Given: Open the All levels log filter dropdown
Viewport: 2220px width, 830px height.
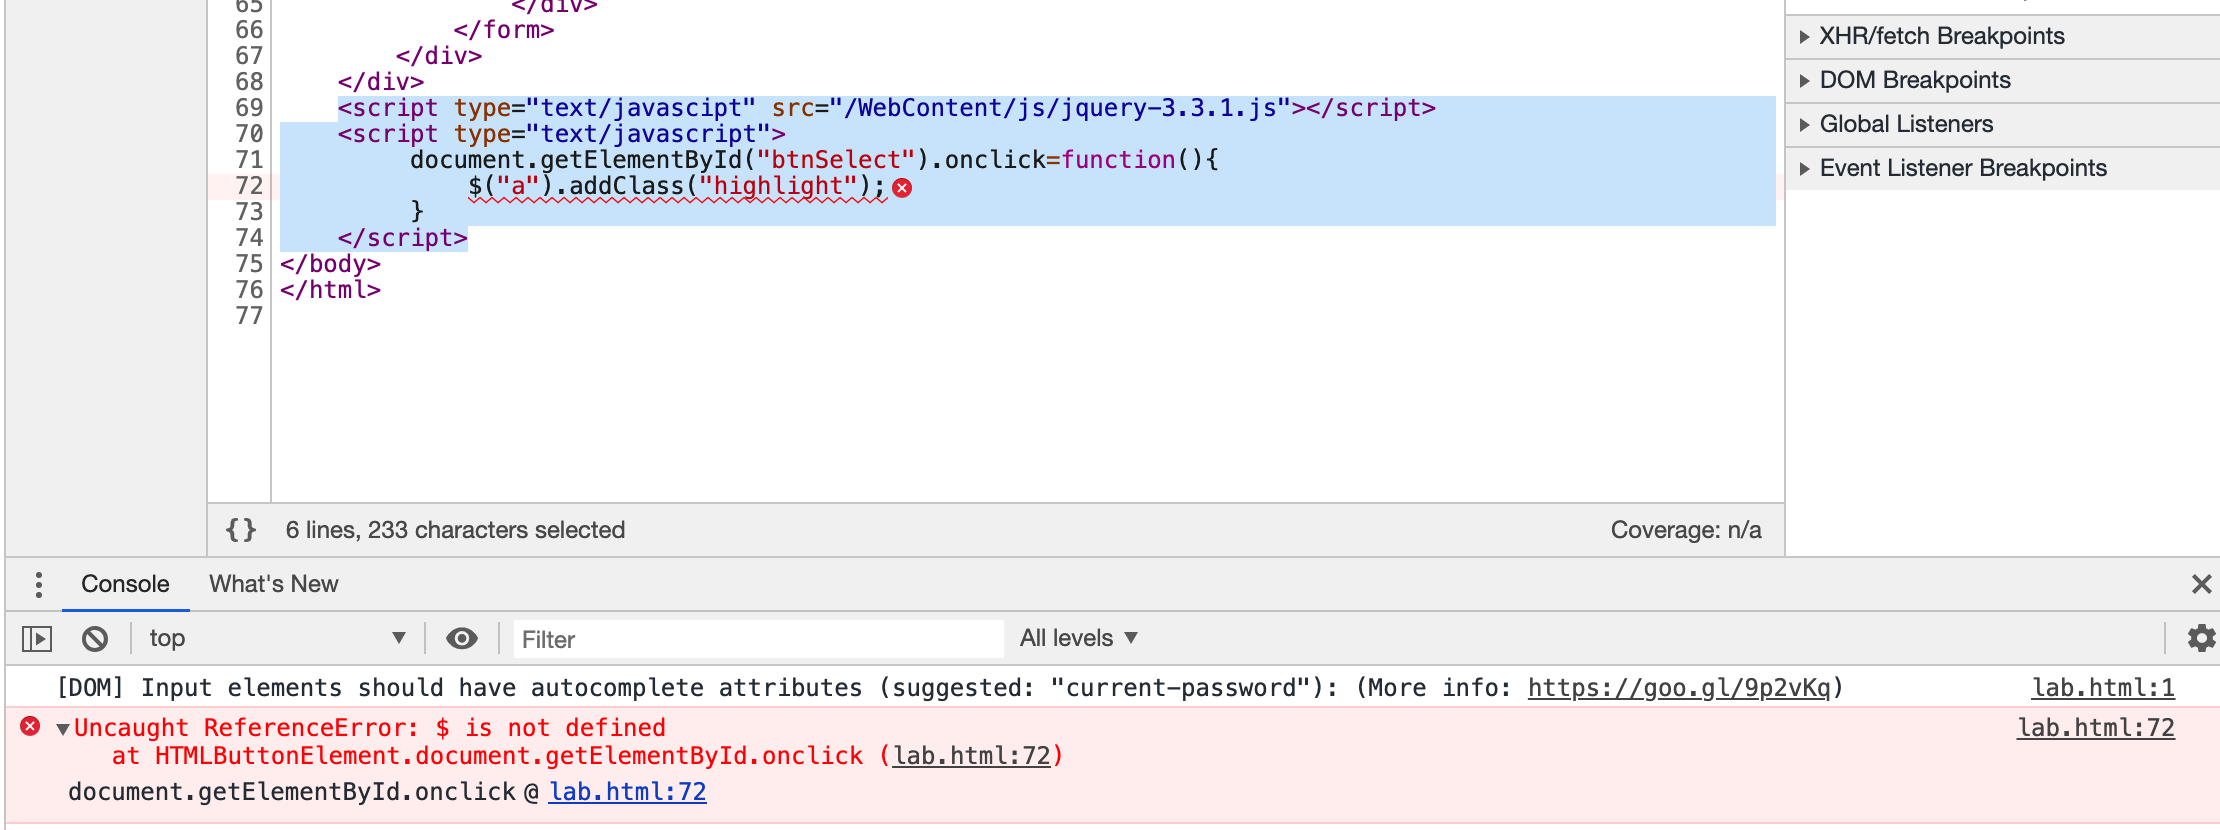Looking at the screenshot, I should click(x=1078, y=638).
